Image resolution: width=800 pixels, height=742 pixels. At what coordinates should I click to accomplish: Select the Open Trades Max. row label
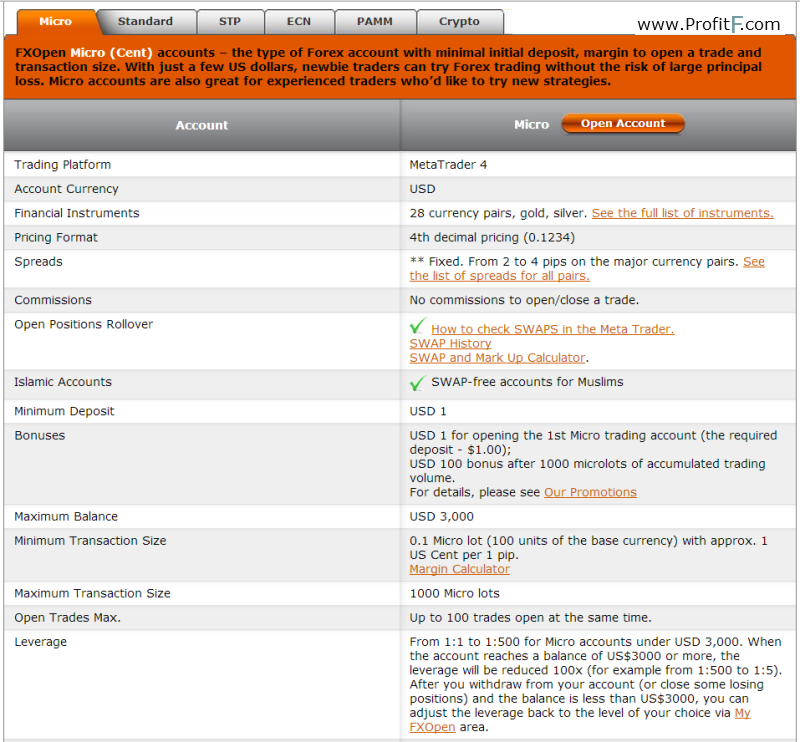[x=67, y=617]
